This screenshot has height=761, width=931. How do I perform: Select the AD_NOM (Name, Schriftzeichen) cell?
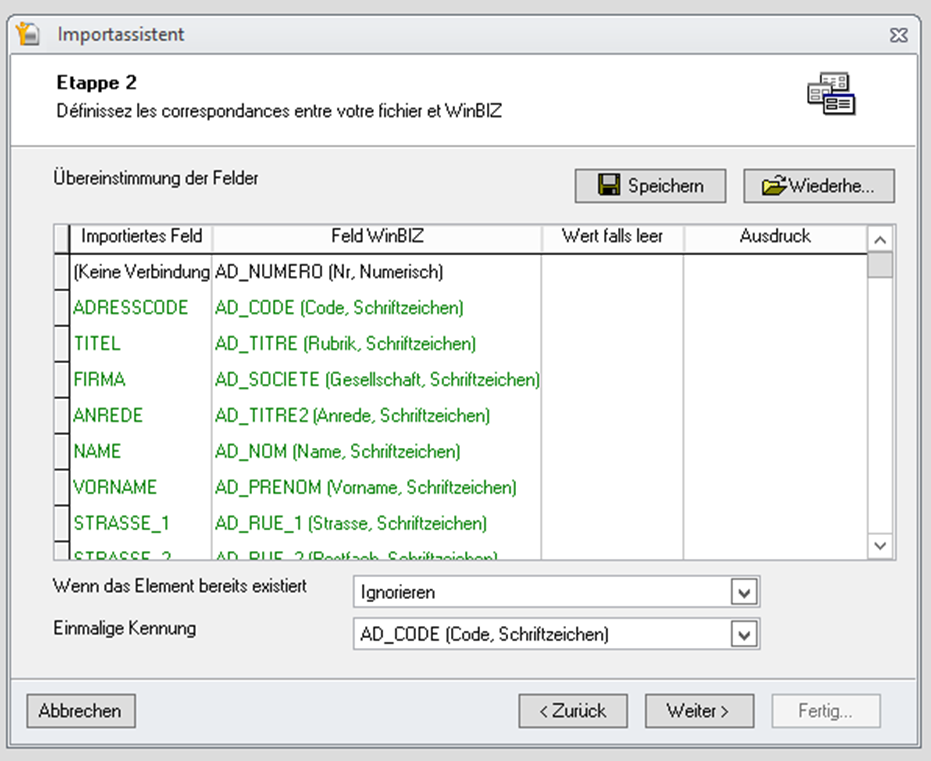click(x=338, y=452)
